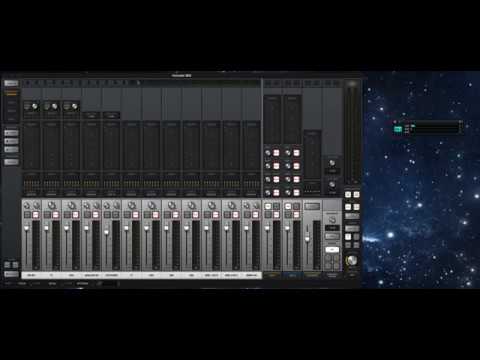This screenshot has width=480, height=360.
Task: Click the wide button at the sidebar bottom
Action: coord(11,274)
